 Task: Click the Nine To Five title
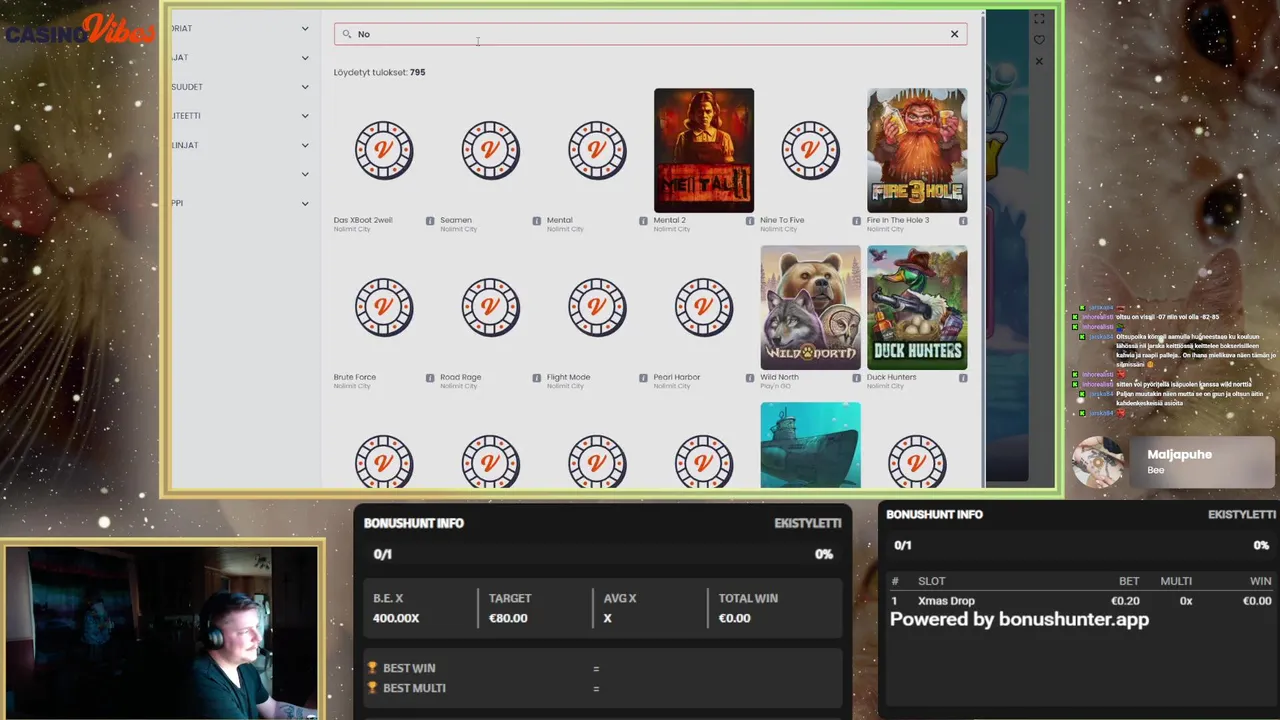point(782,220)
